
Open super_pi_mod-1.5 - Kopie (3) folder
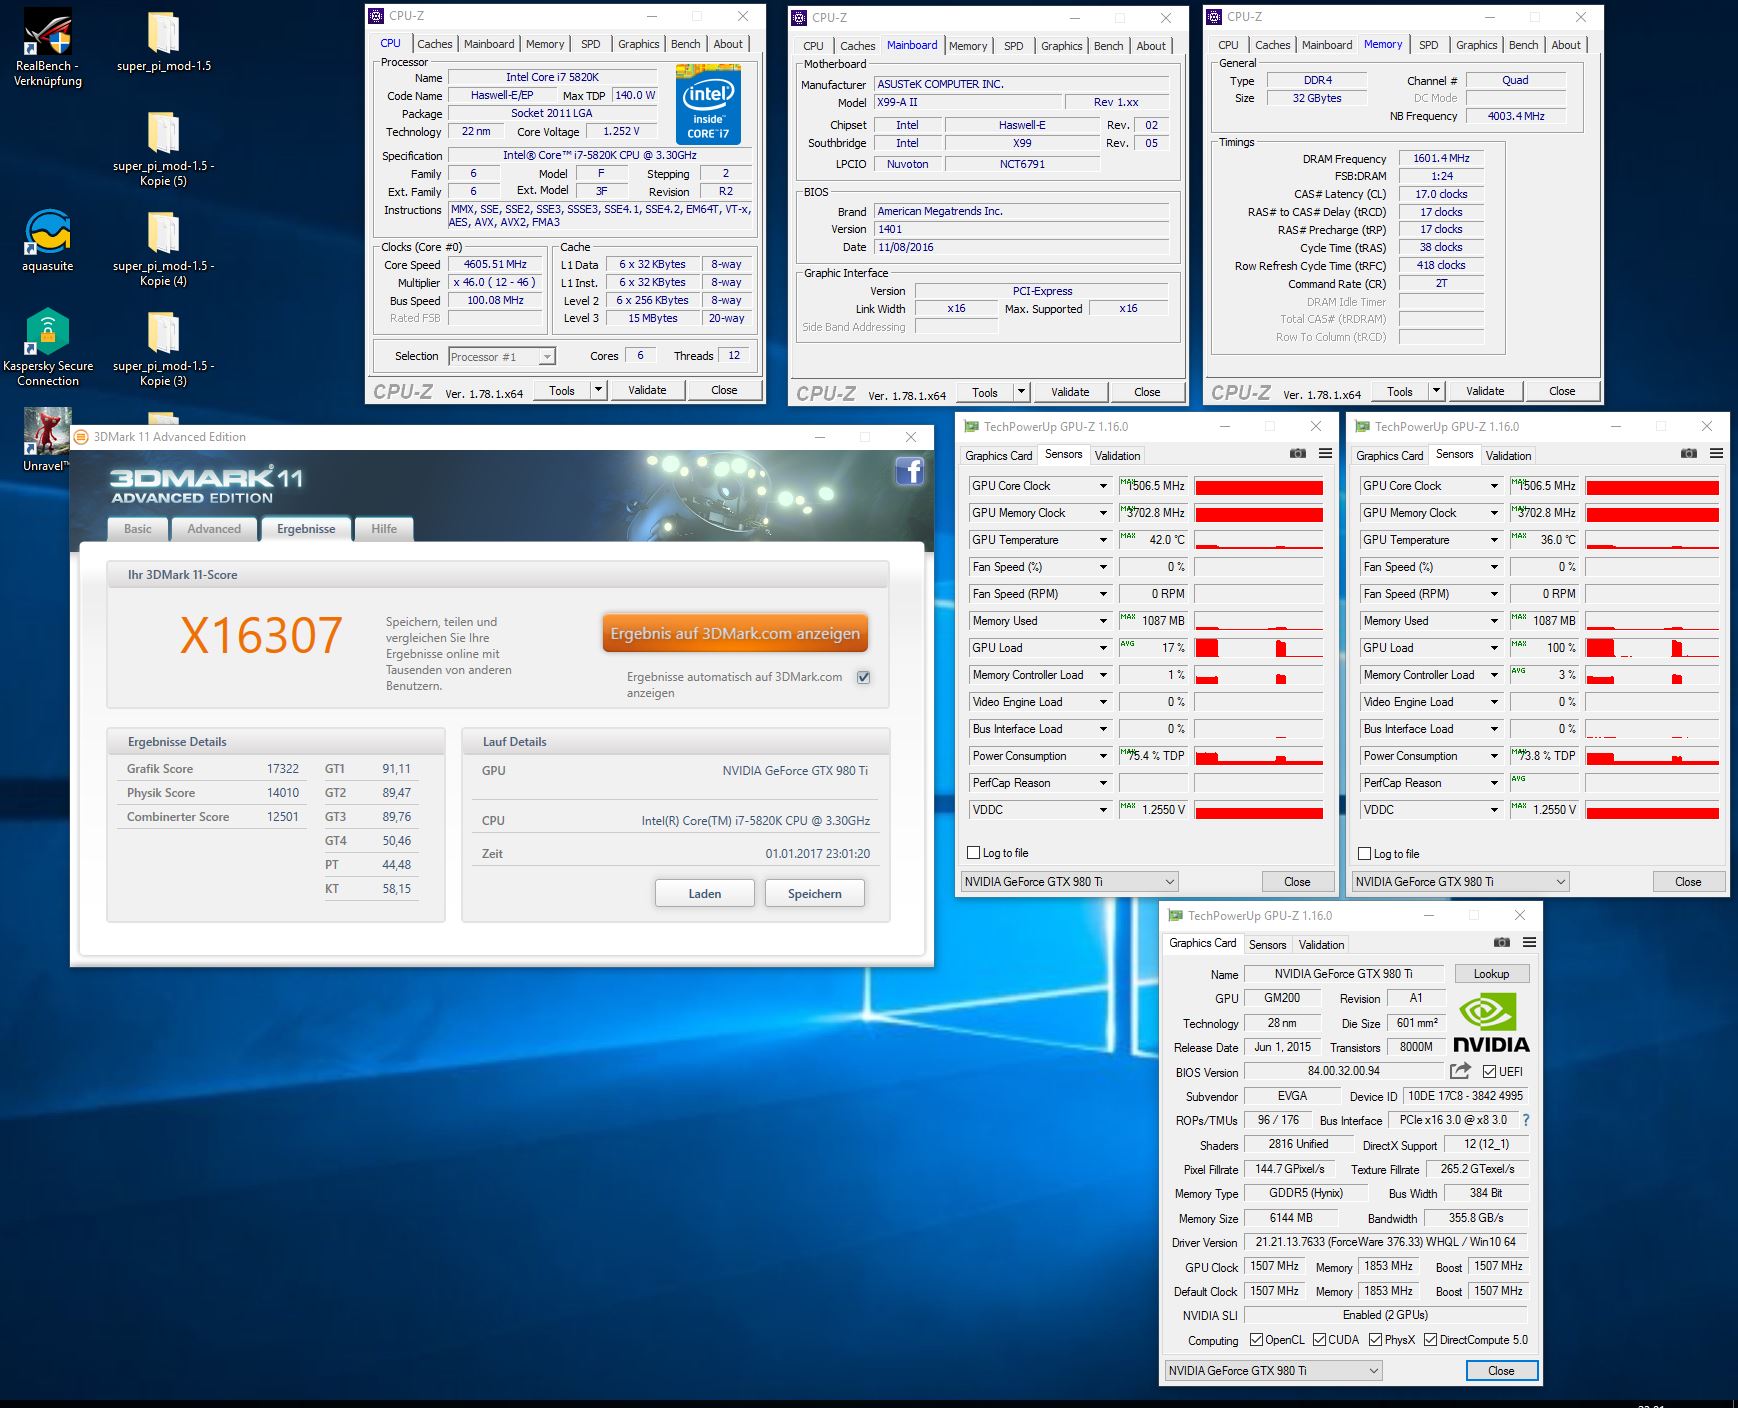point(164,348)
